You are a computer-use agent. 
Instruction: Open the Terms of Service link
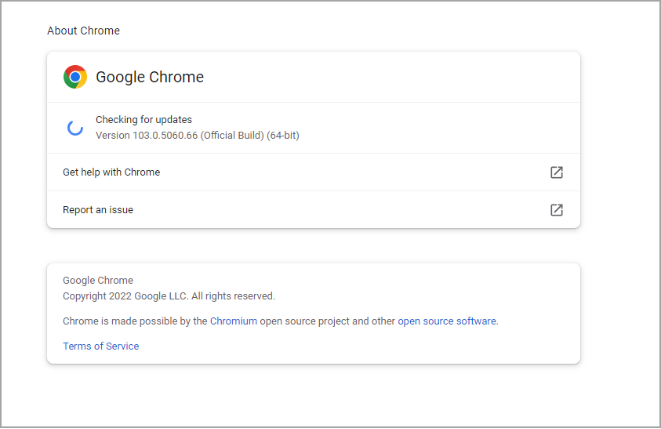tap(101, 346)
